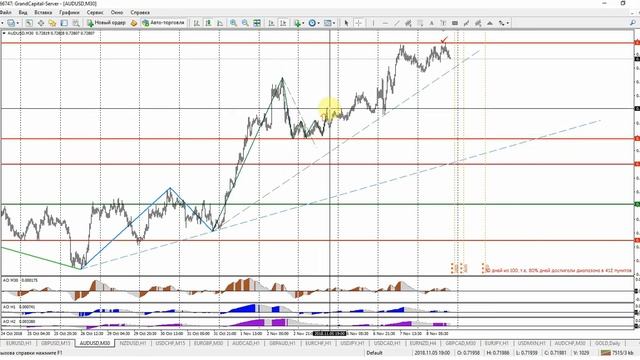
Task: Switch to EURUSD,H1 chart tab
Action: tap(18, 343)
